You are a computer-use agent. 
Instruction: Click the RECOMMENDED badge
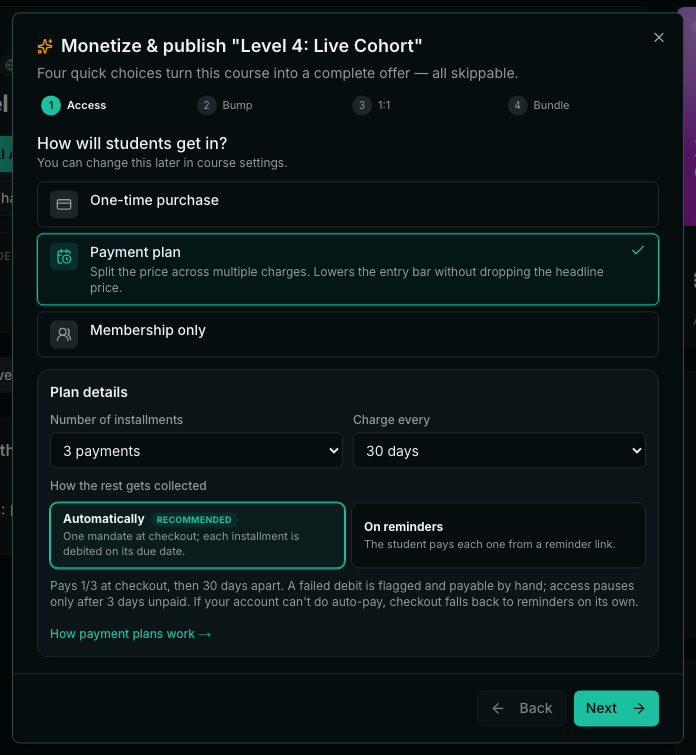[194, 520]
